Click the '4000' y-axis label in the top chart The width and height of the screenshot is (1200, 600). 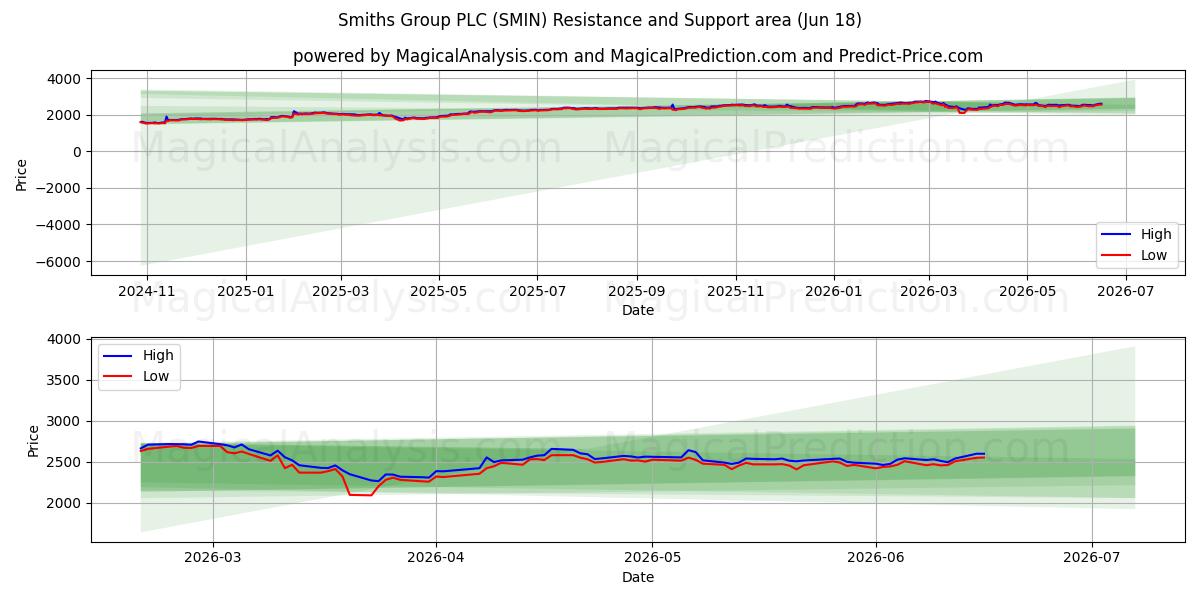coord(66,78)
